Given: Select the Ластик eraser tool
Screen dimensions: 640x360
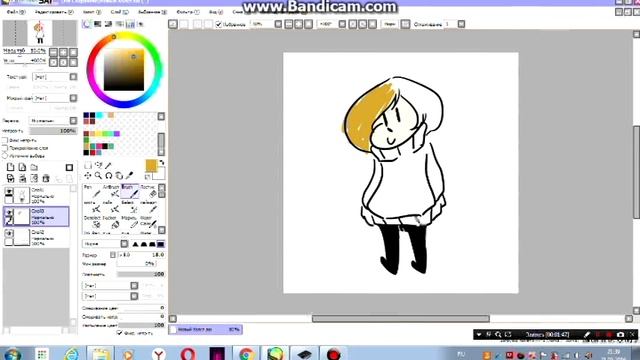Looking at the screenshot, I should [x=148, y=191].
